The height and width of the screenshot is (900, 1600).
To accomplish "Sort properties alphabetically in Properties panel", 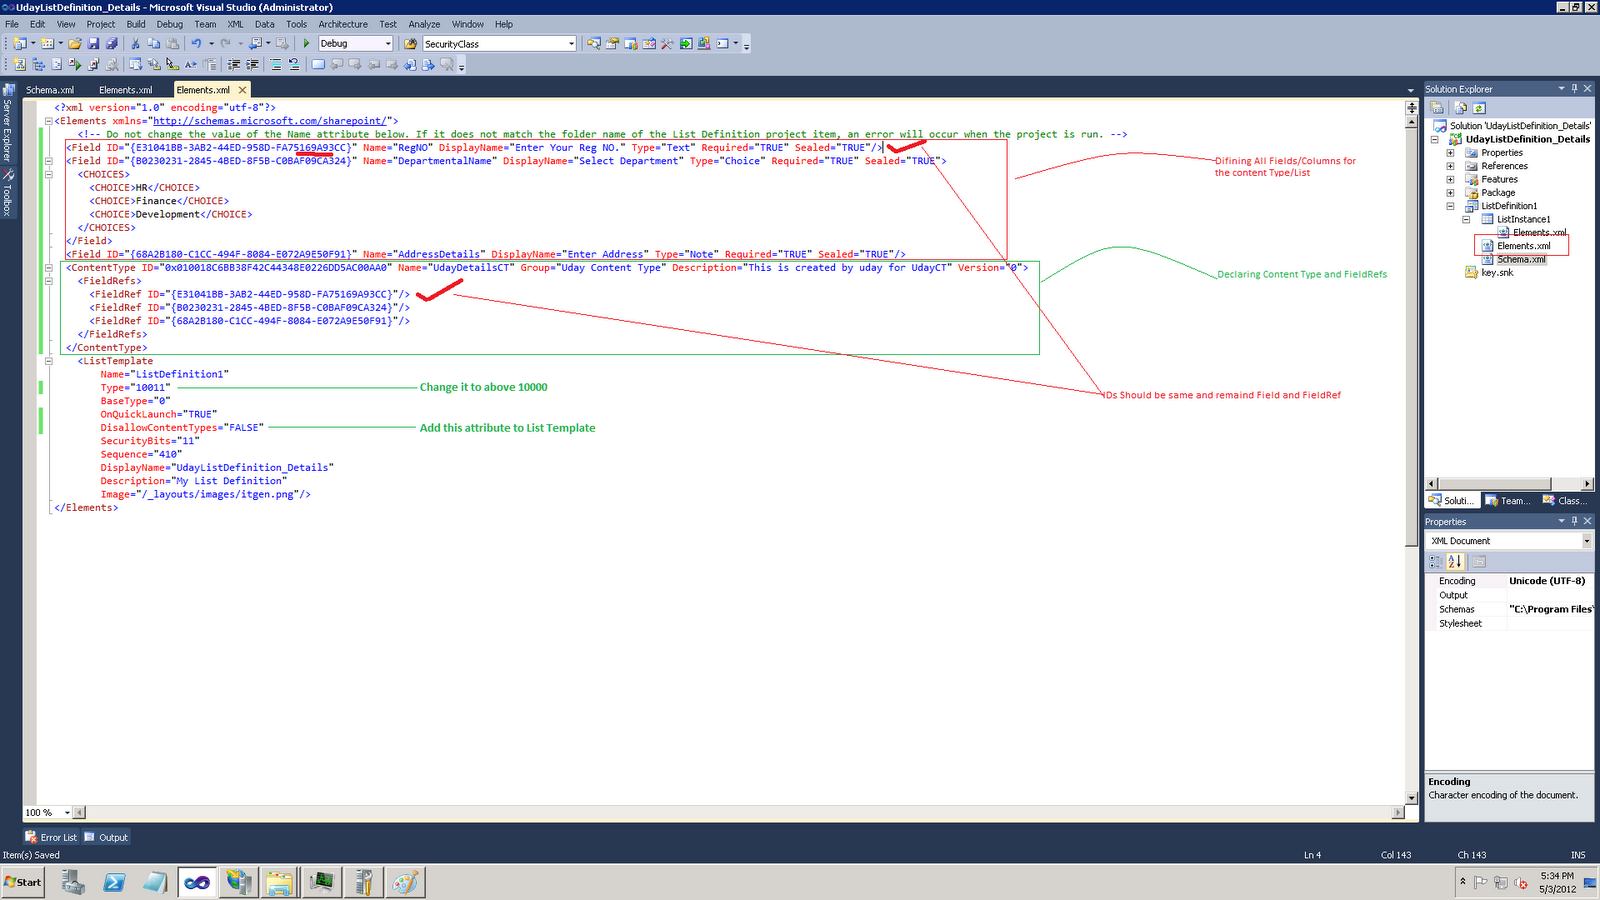I will click(1455, 562).
